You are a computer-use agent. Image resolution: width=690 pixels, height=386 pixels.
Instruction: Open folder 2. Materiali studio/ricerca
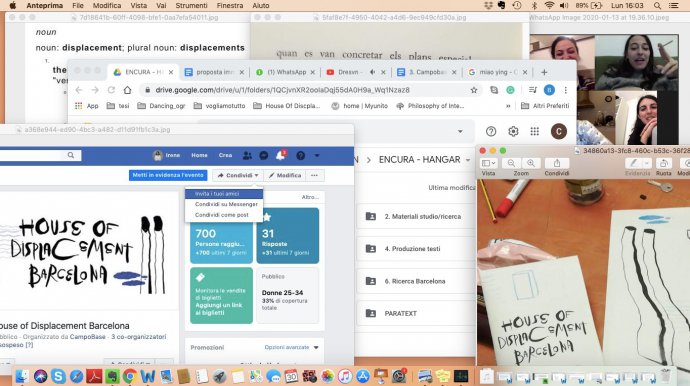coord(416,217)
